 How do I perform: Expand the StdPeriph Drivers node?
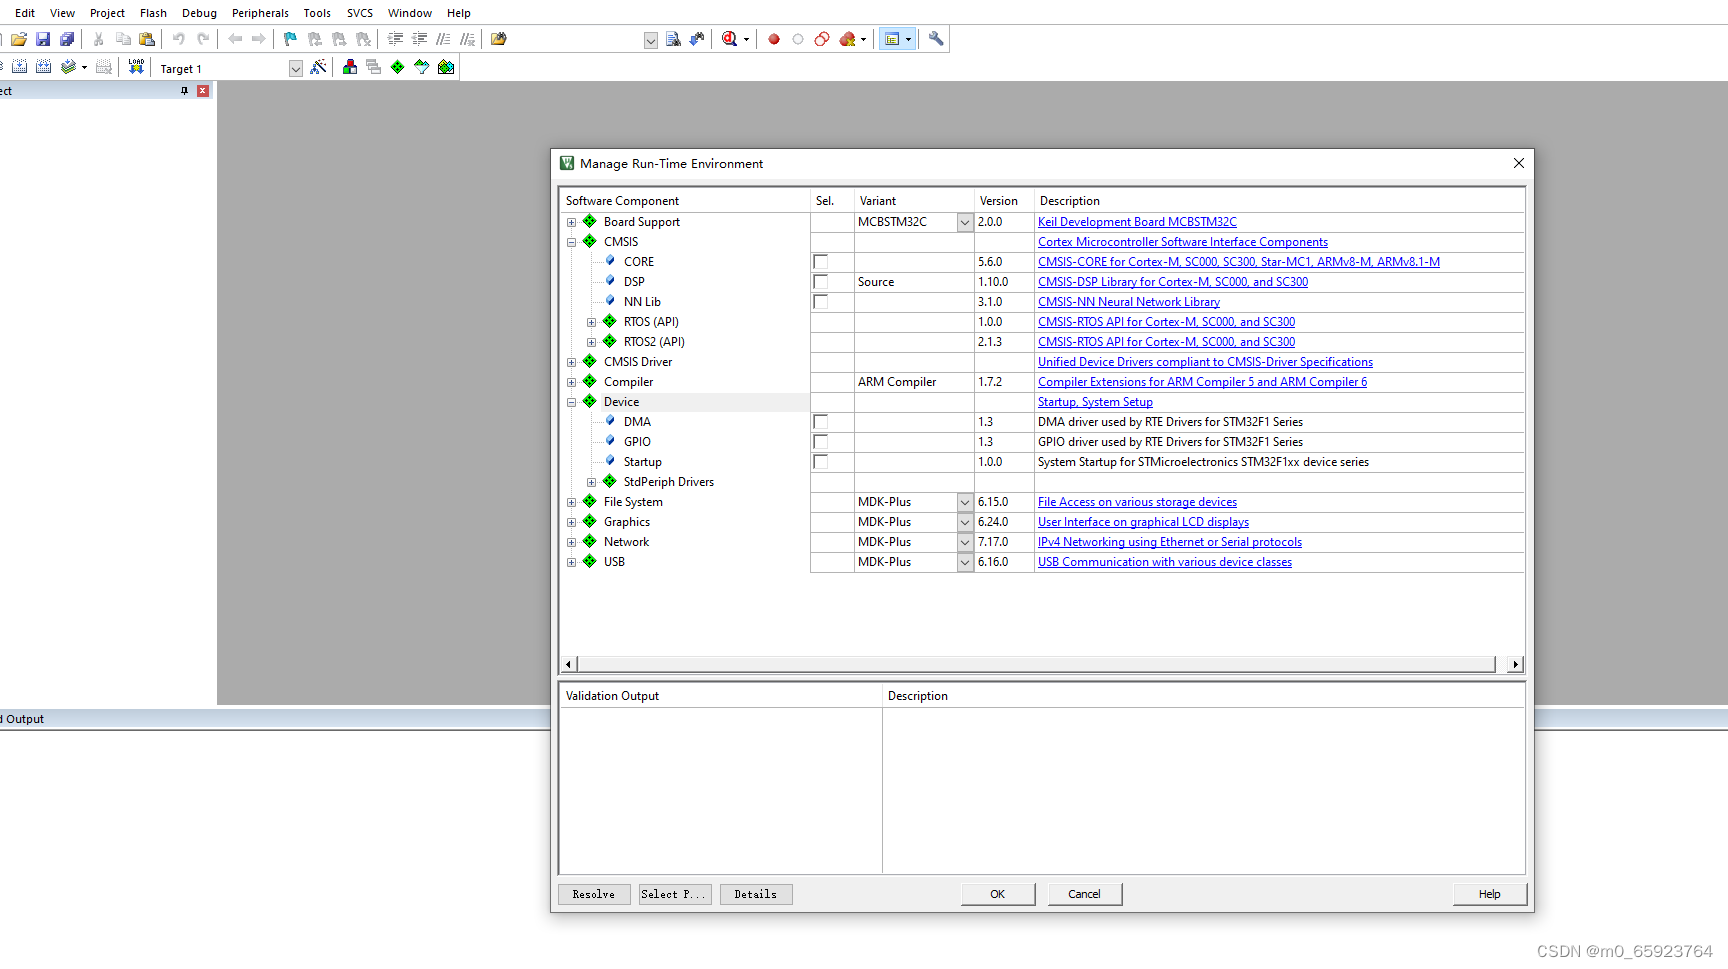pyautogui.click(x=592, y=482)
